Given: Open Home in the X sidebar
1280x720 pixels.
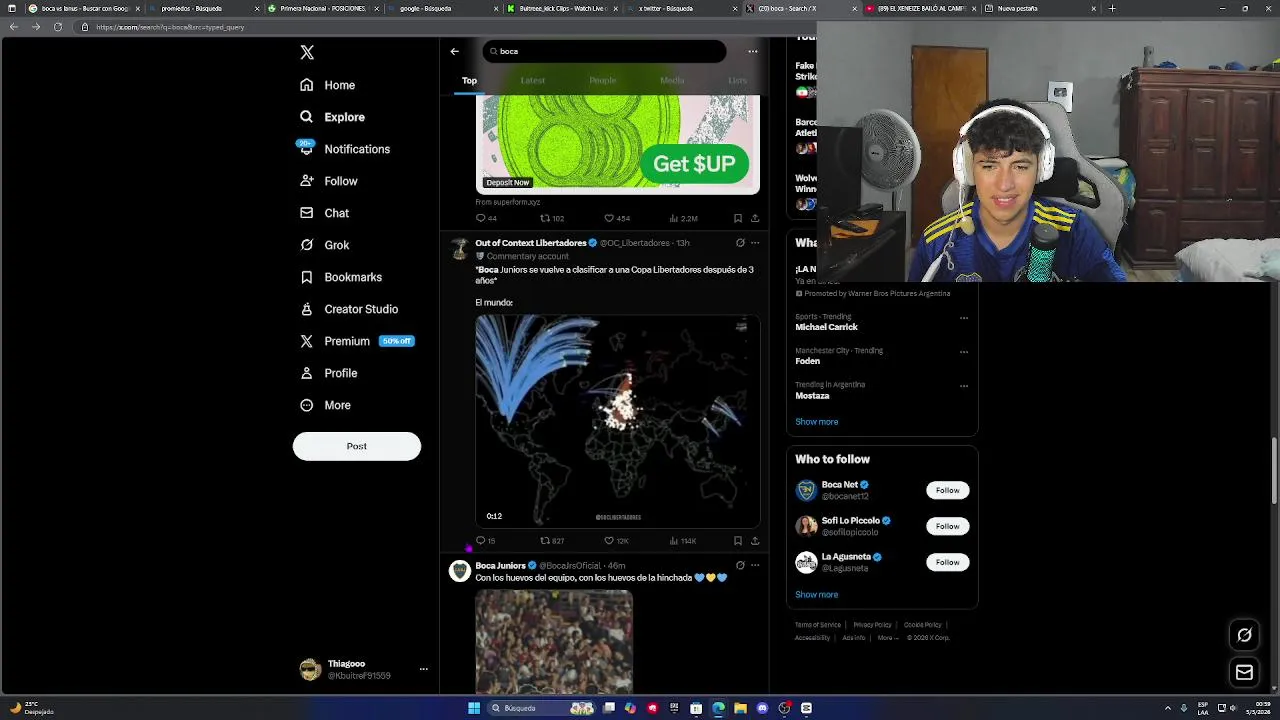Looking at the screenshot, I should point(328,85).
